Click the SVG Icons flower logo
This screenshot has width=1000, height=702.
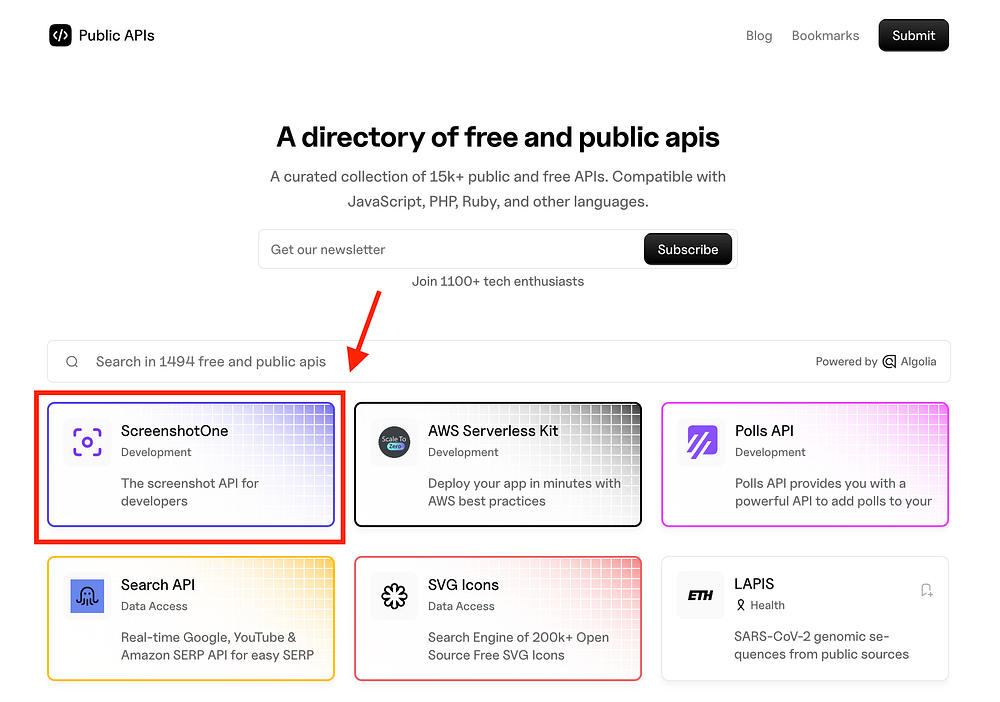click(x=394, y=596)
